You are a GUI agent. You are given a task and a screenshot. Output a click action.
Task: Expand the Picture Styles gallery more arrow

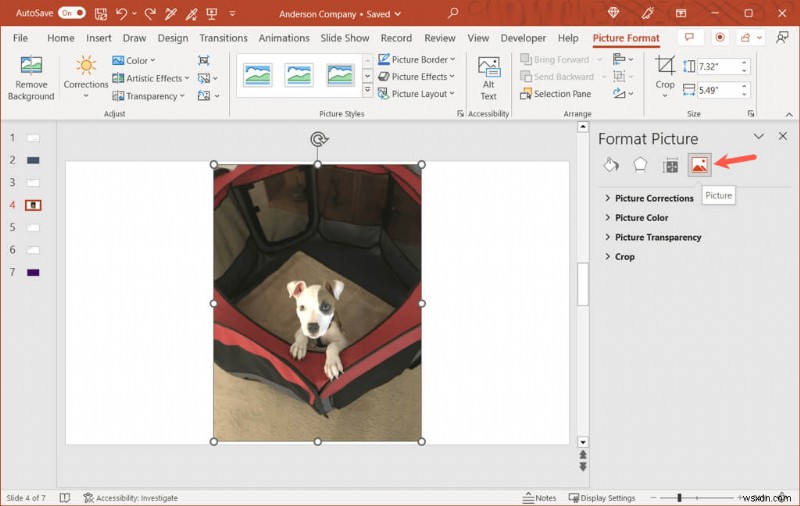coord(367,91)
